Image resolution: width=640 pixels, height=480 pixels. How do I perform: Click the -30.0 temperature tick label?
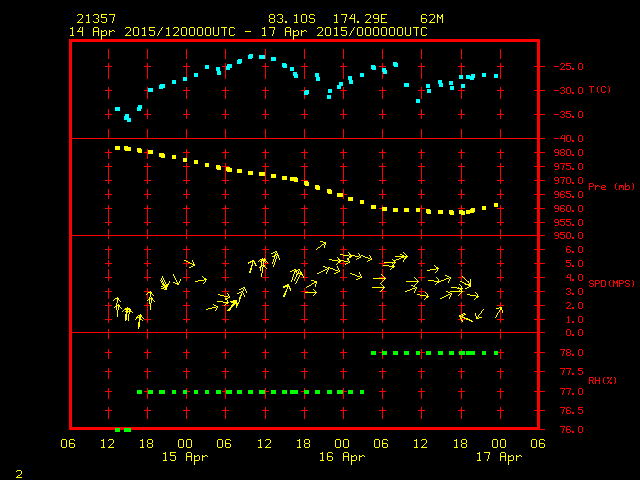(x=569, y=91)
